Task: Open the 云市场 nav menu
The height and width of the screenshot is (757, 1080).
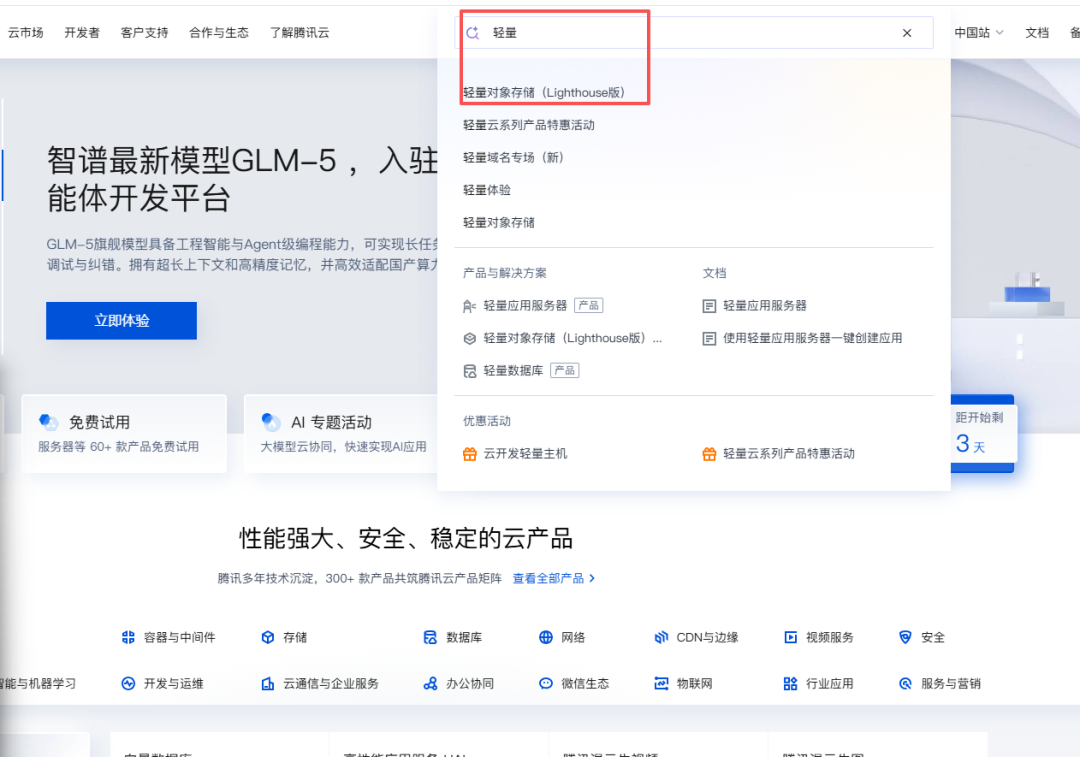Action: [25, 32]
